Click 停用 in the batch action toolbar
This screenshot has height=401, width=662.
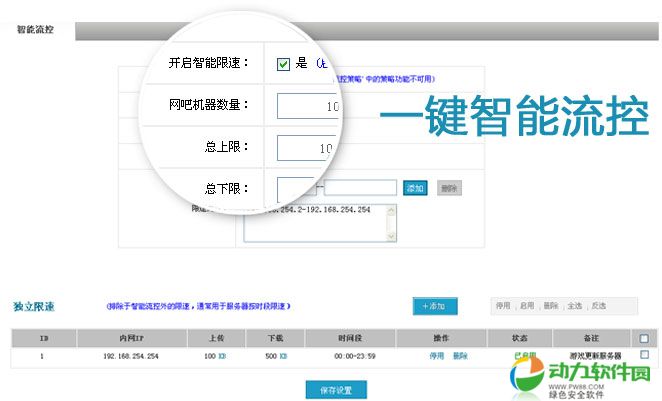503,306
